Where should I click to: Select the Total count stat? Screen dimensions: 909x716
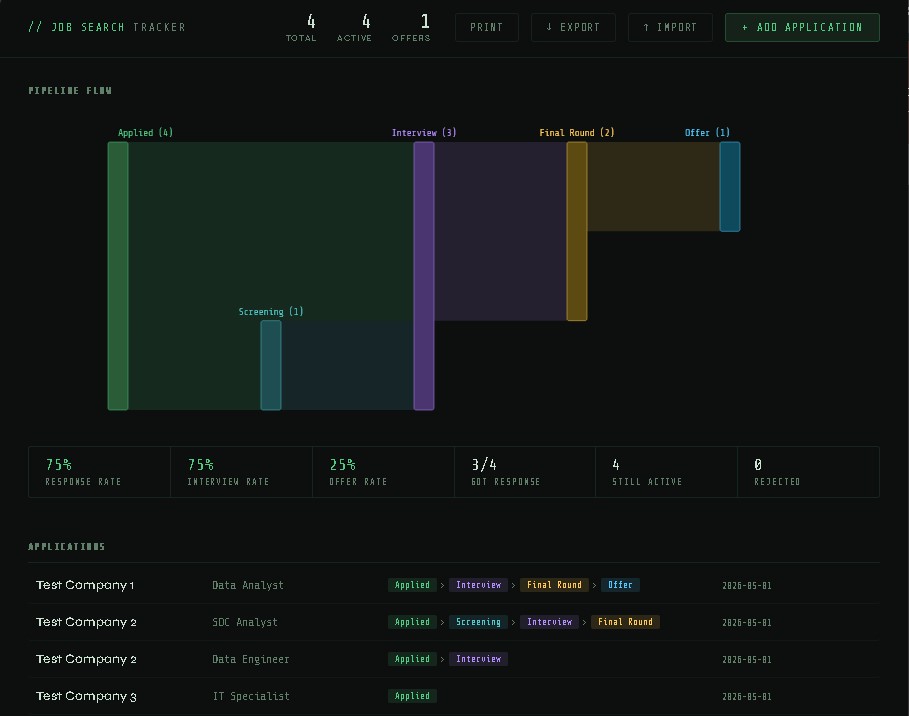(x=301, y=28)
